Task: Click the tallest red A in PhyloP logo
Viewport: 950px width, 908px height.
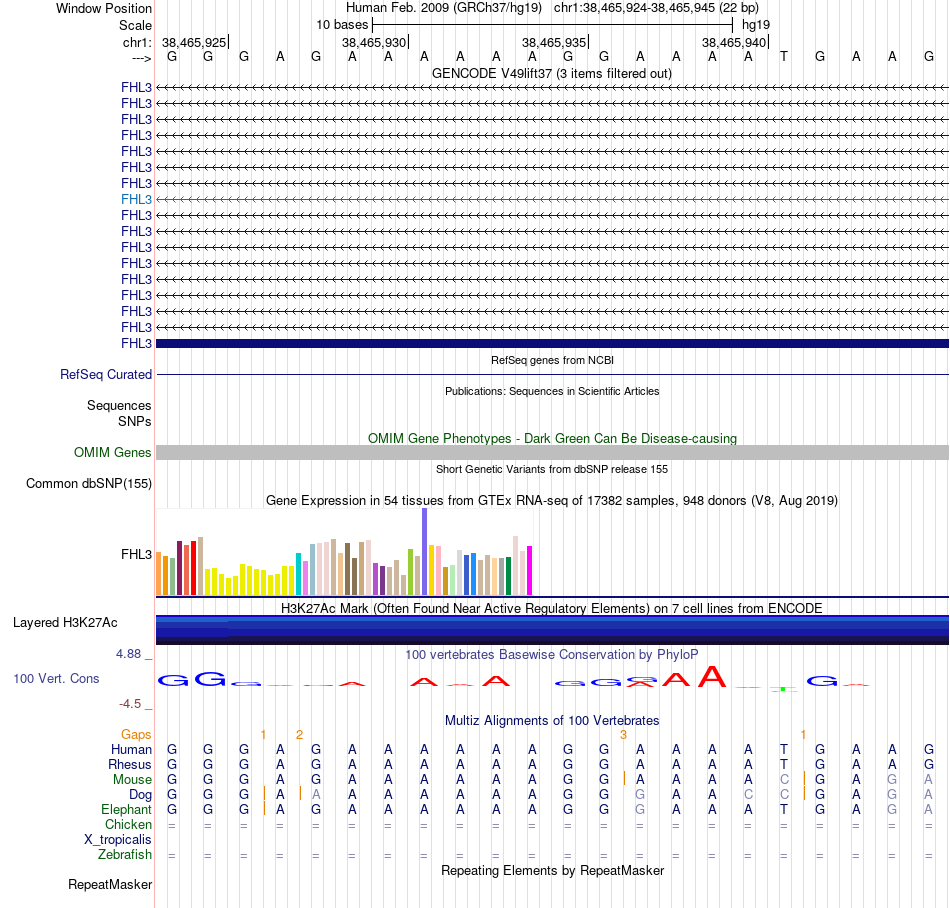Action: (712, 676)
